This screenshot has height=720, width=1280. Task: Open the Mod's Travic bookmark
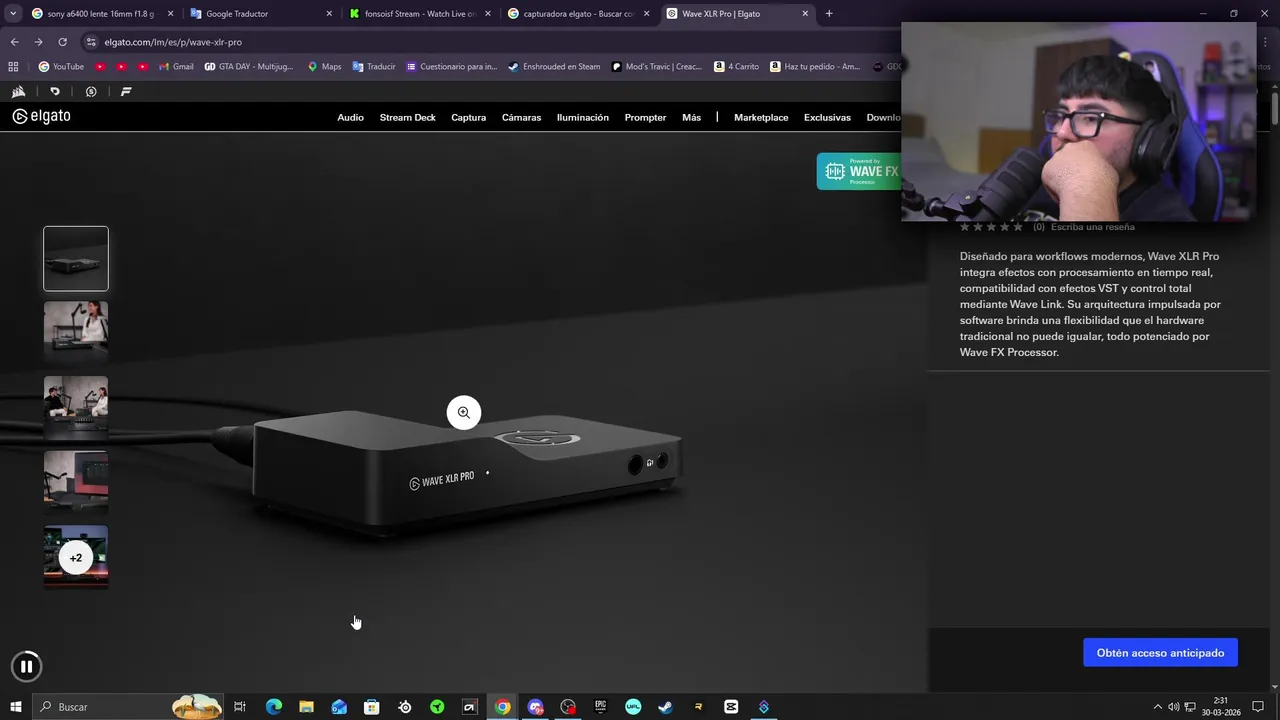tap(656, 67)
